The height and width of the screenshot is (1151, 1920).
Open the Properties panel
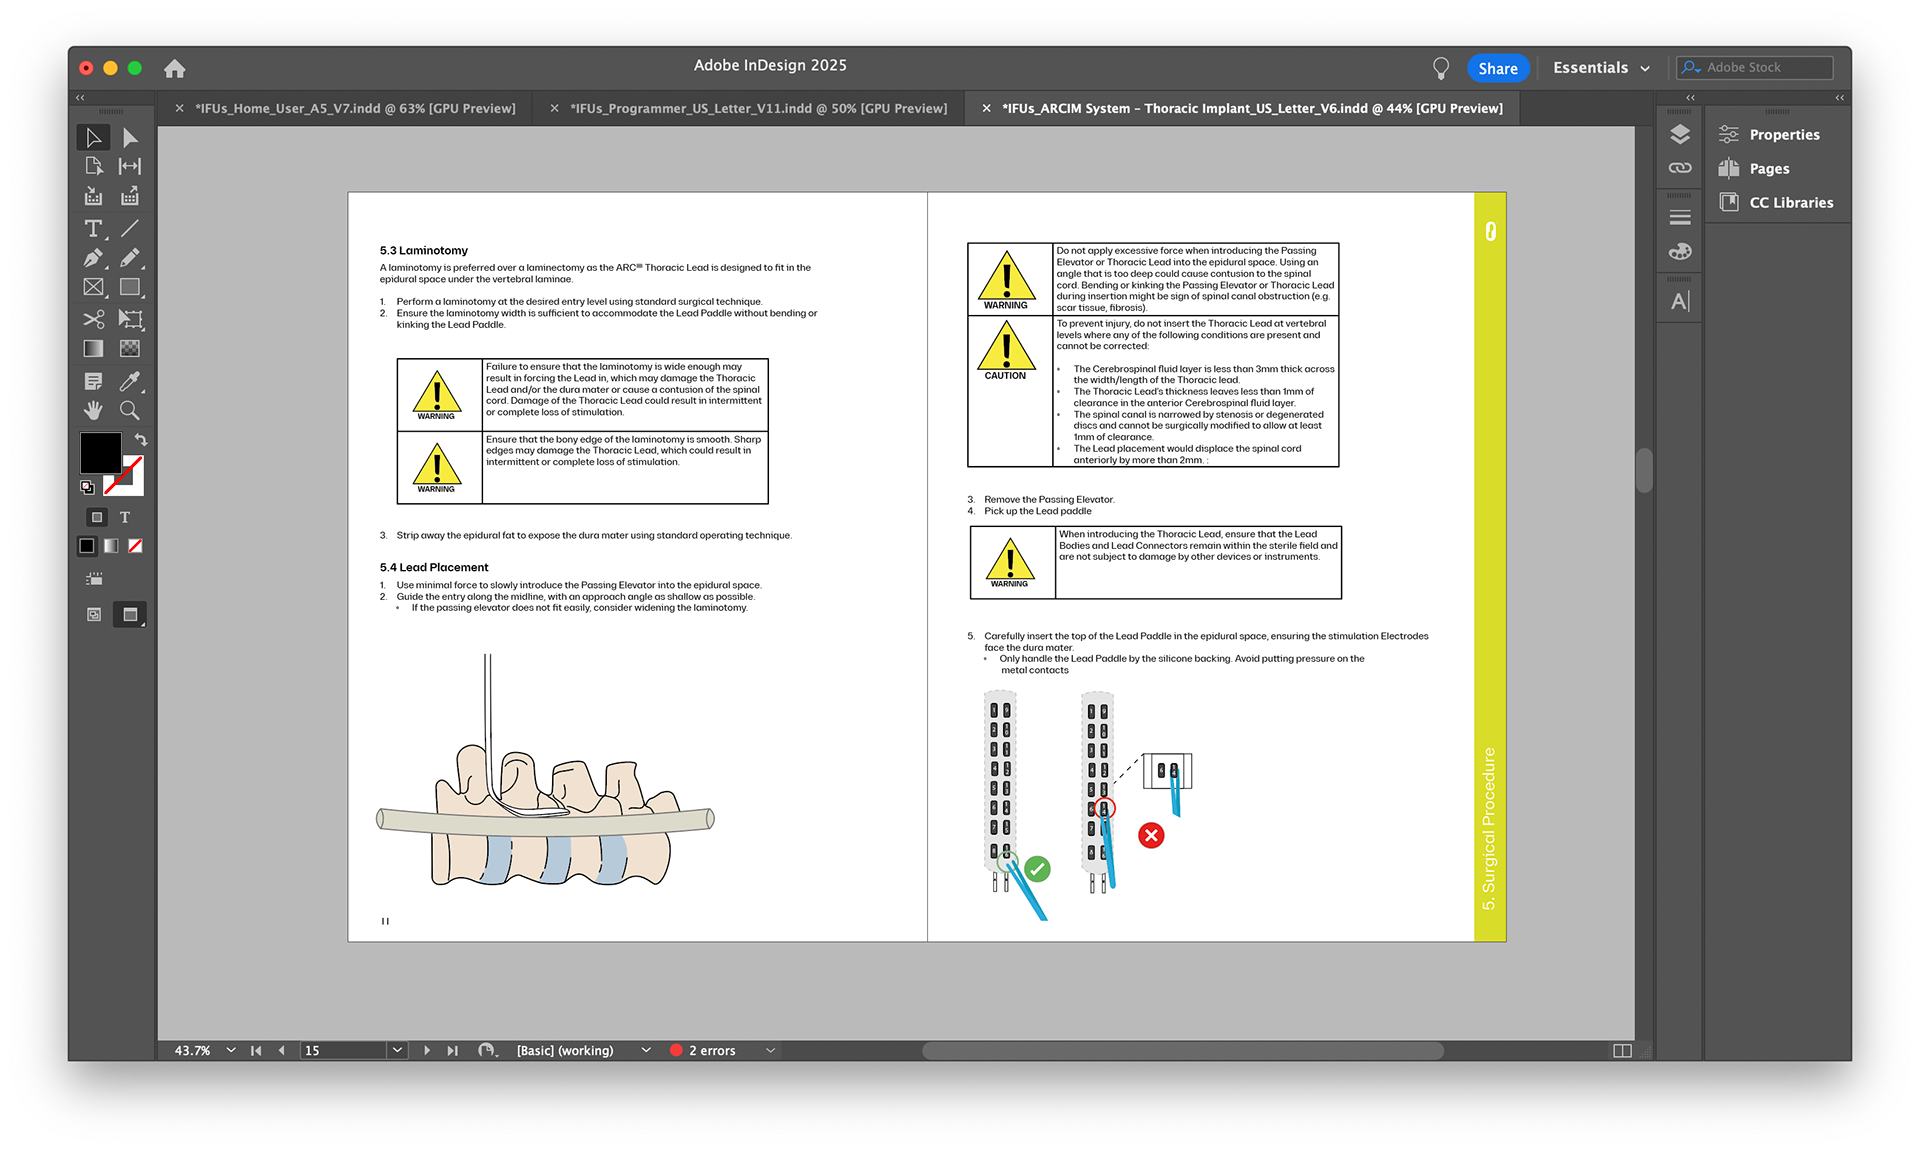click(x=1770, y=134)
